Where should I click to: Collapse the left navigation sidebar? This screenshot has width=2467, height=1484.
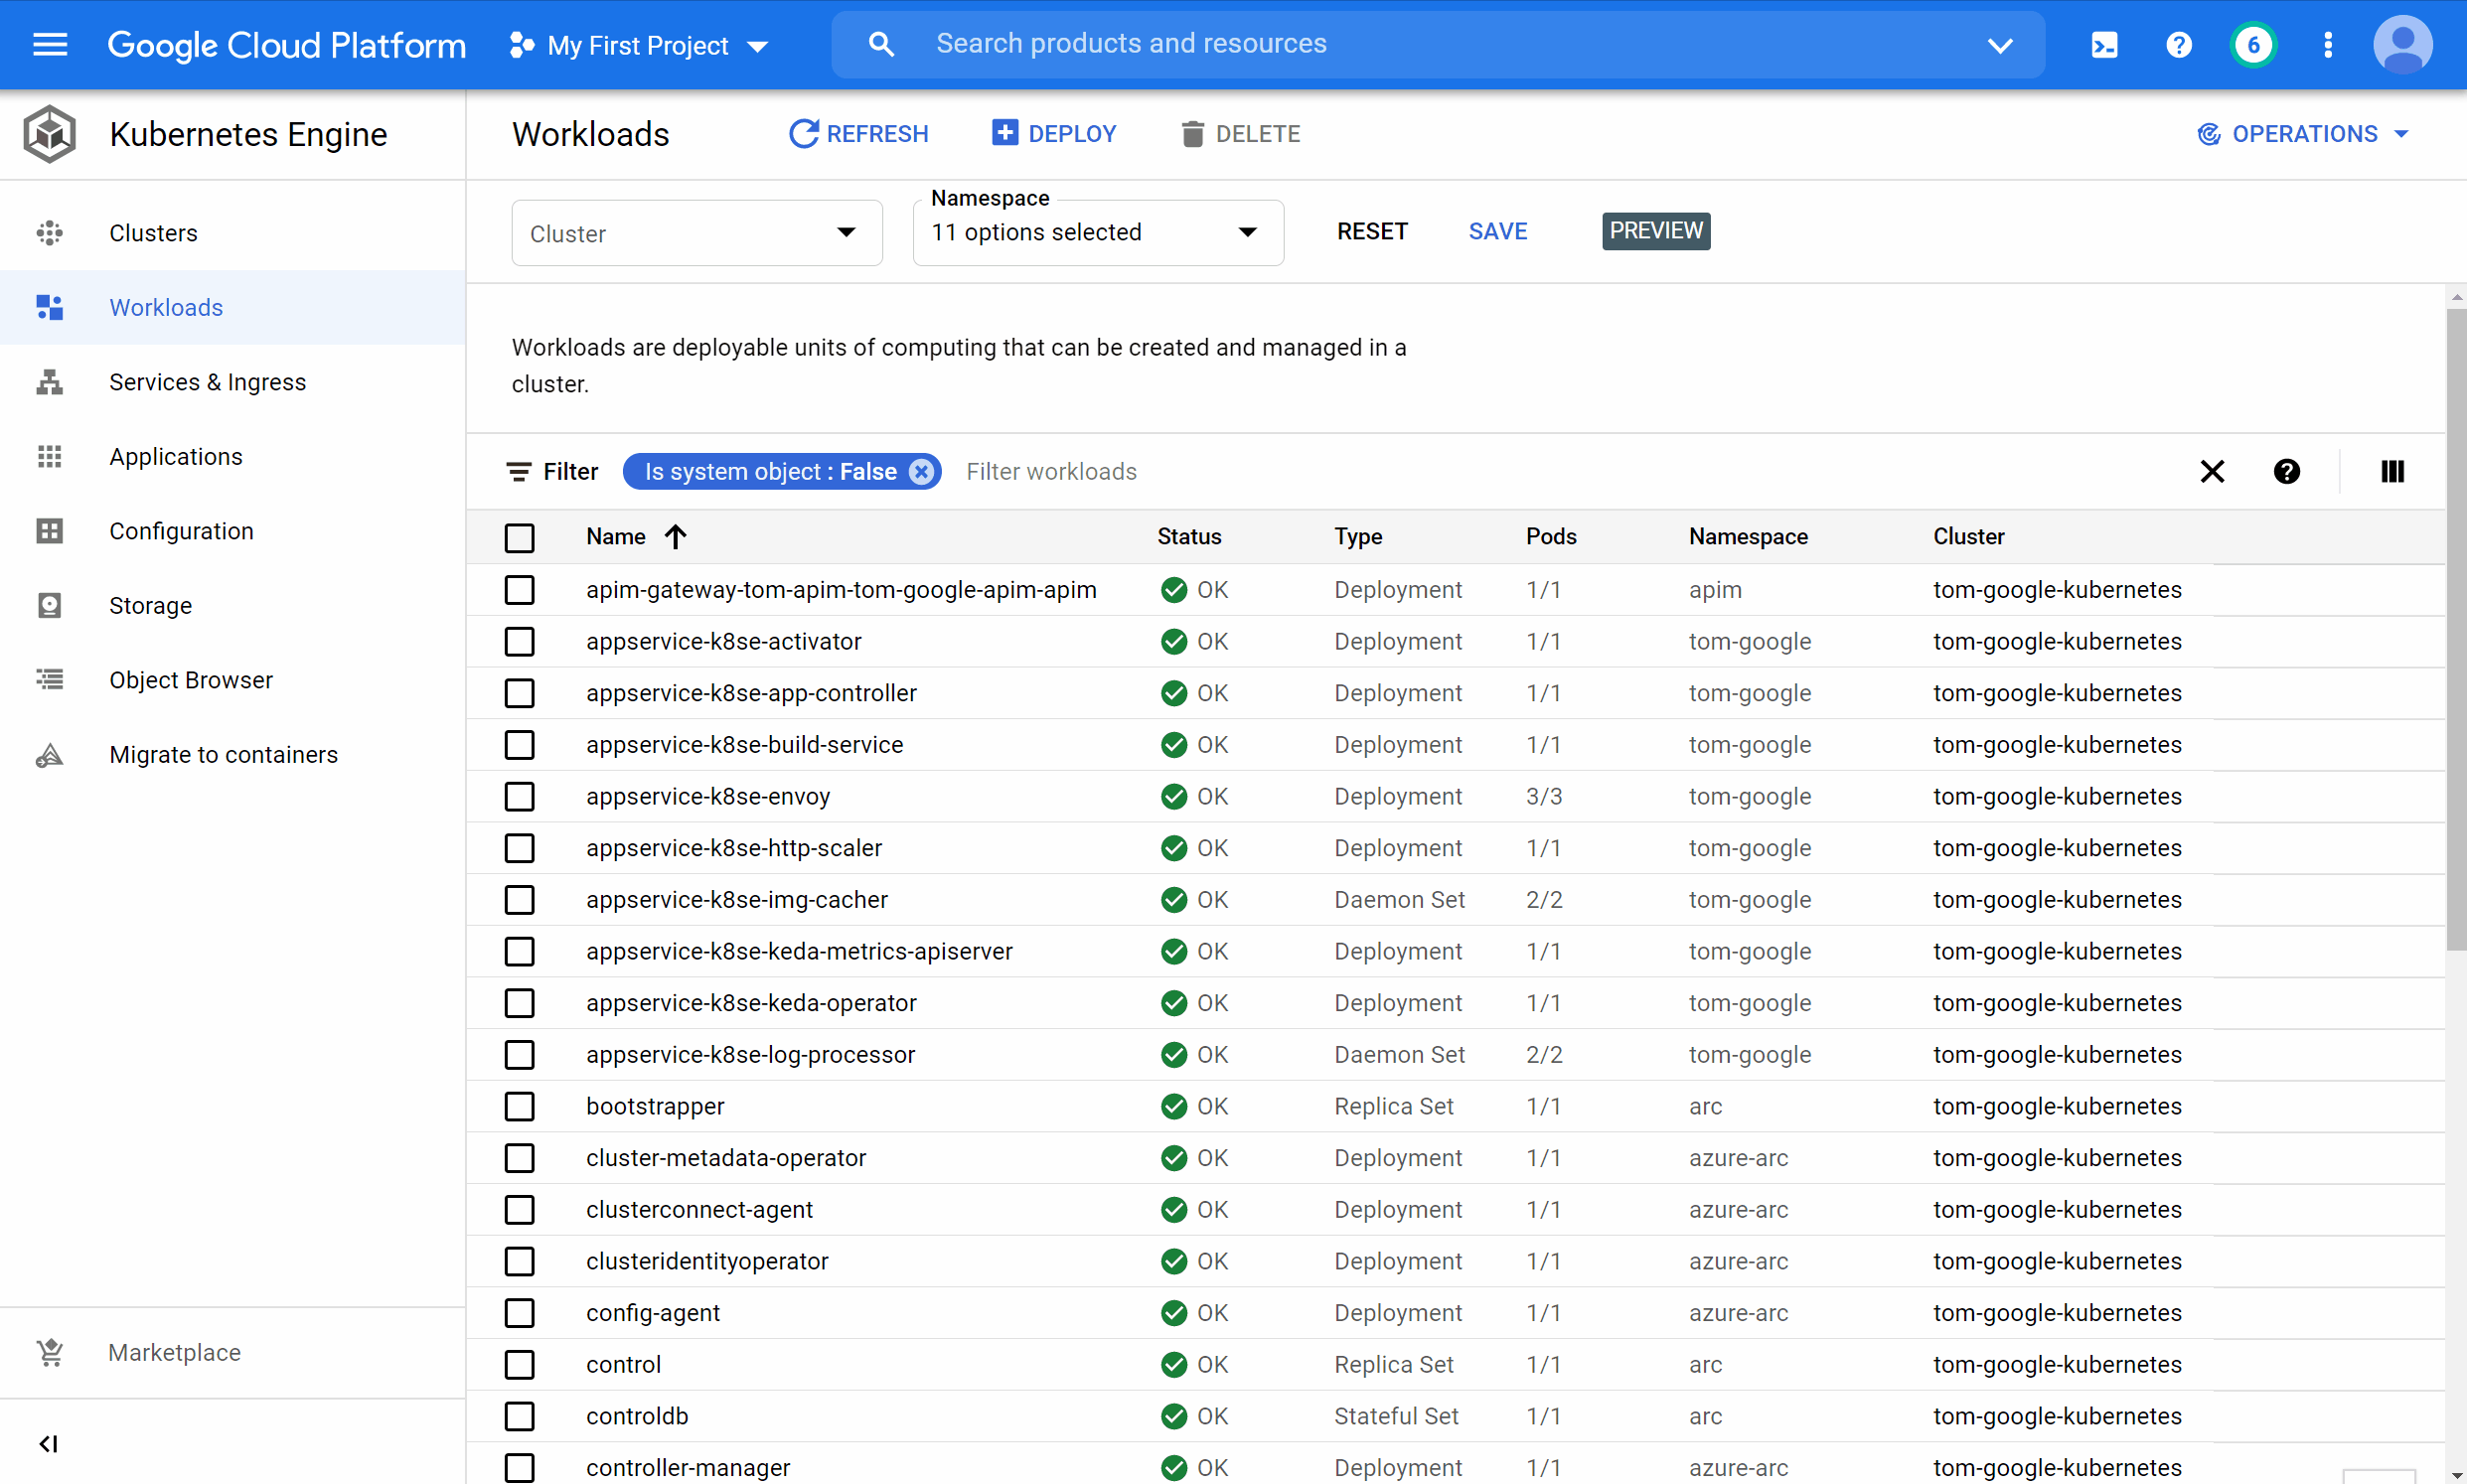coord(48,1443)
